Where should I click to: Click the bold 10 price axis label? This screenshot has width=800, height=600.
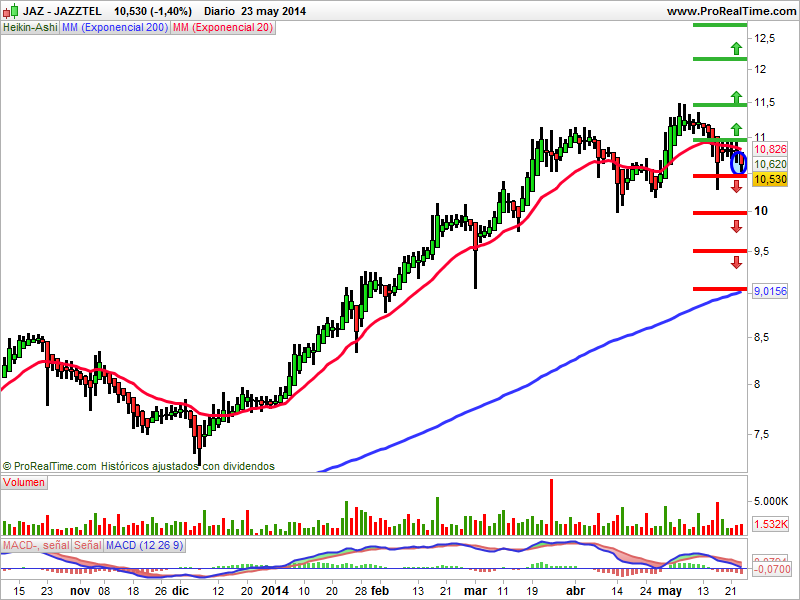click(761, 211)
